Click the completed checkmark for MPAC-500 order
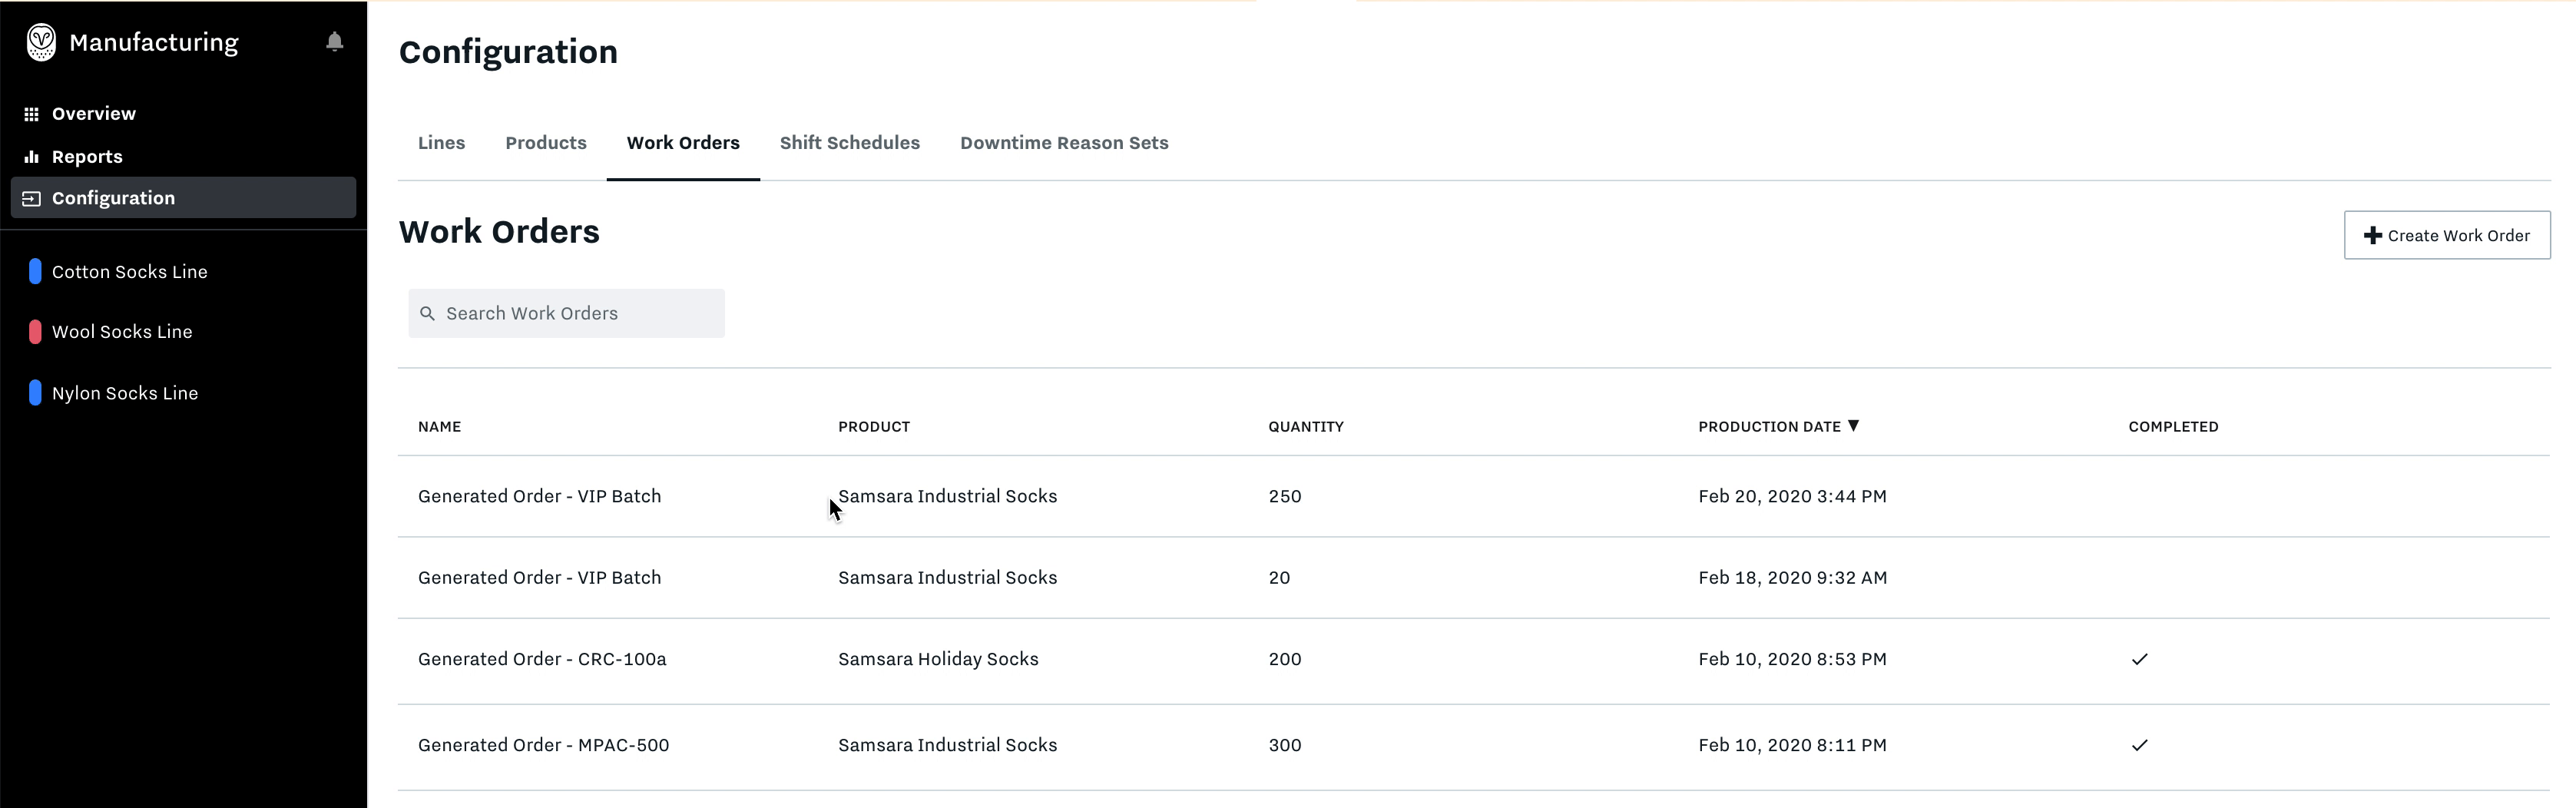Viewport: 2576px width, 808px height. coord(2139,745)
